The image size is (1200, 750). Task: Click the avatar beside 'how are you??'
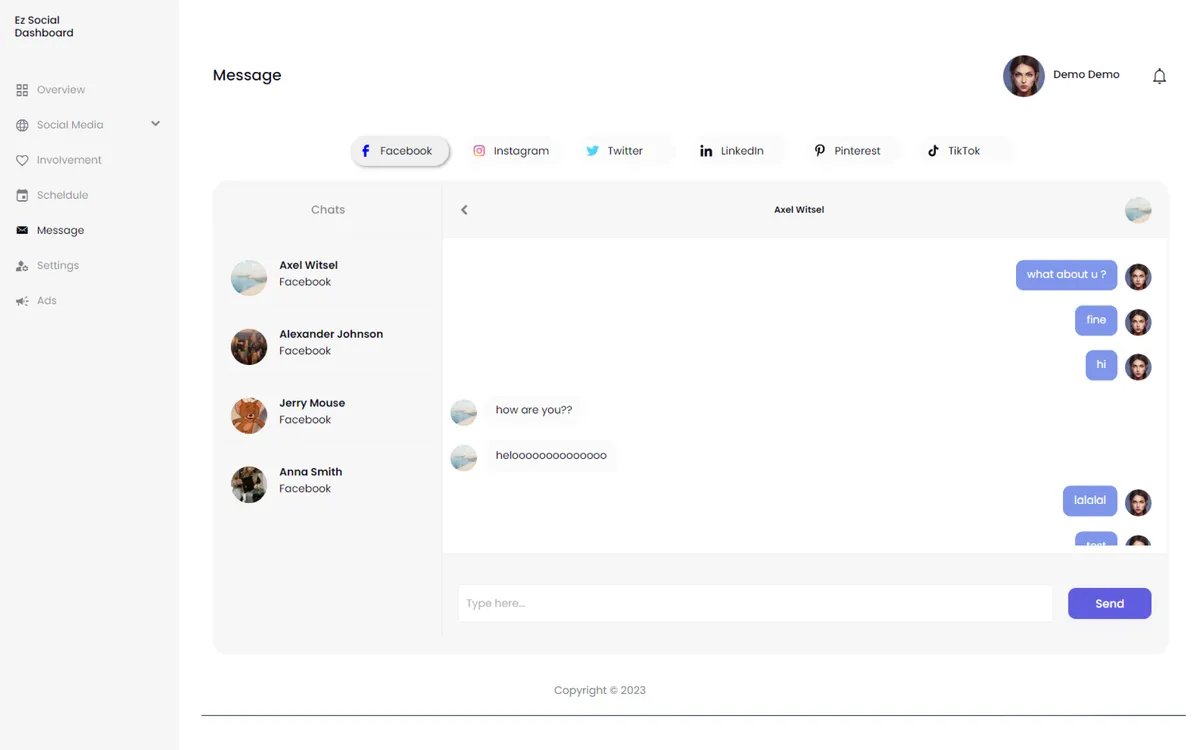coord(464,412)
